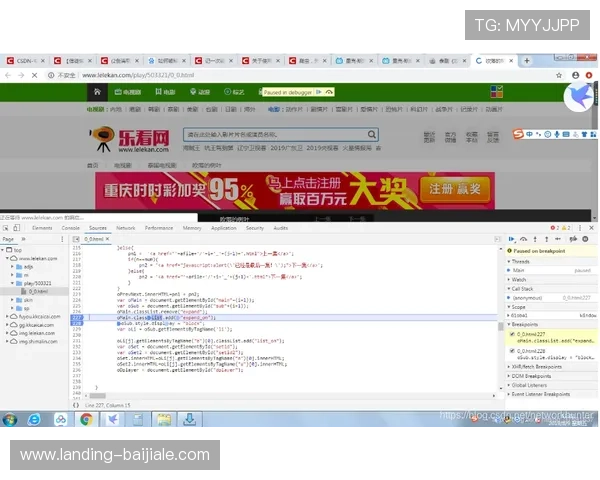Close the 0_0.html source tab
This screenshot has height=480, width=600.
pos(108,239)
